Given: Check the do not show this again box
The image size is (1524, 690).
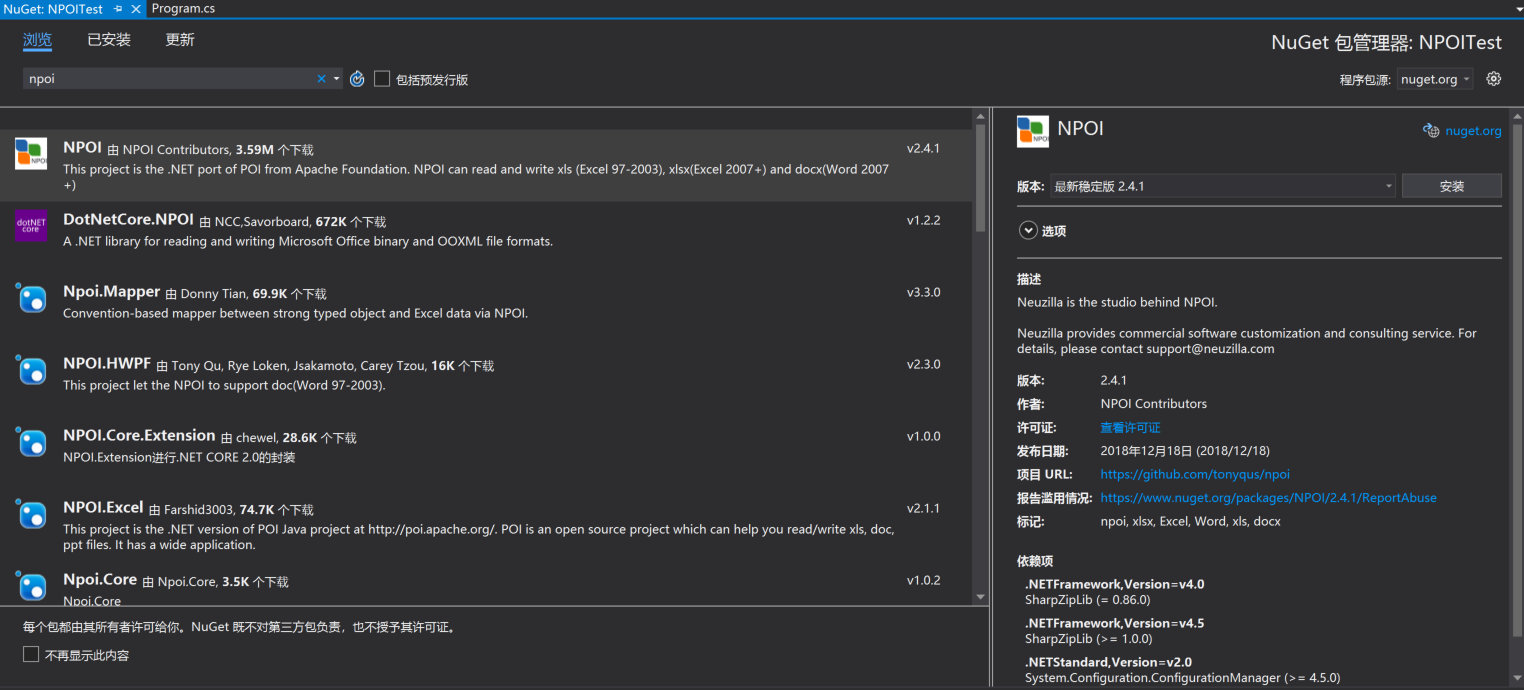Looking at the screenshot, I should (x=31, y=655).
